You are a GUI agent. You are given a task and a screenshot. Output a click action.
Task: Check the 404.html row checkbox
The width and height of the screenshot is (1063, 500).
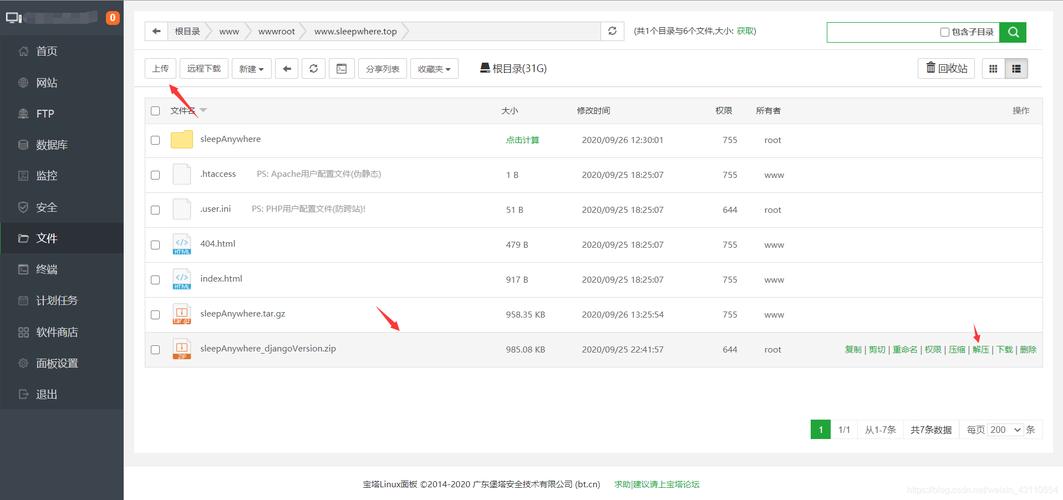(155, 245)
